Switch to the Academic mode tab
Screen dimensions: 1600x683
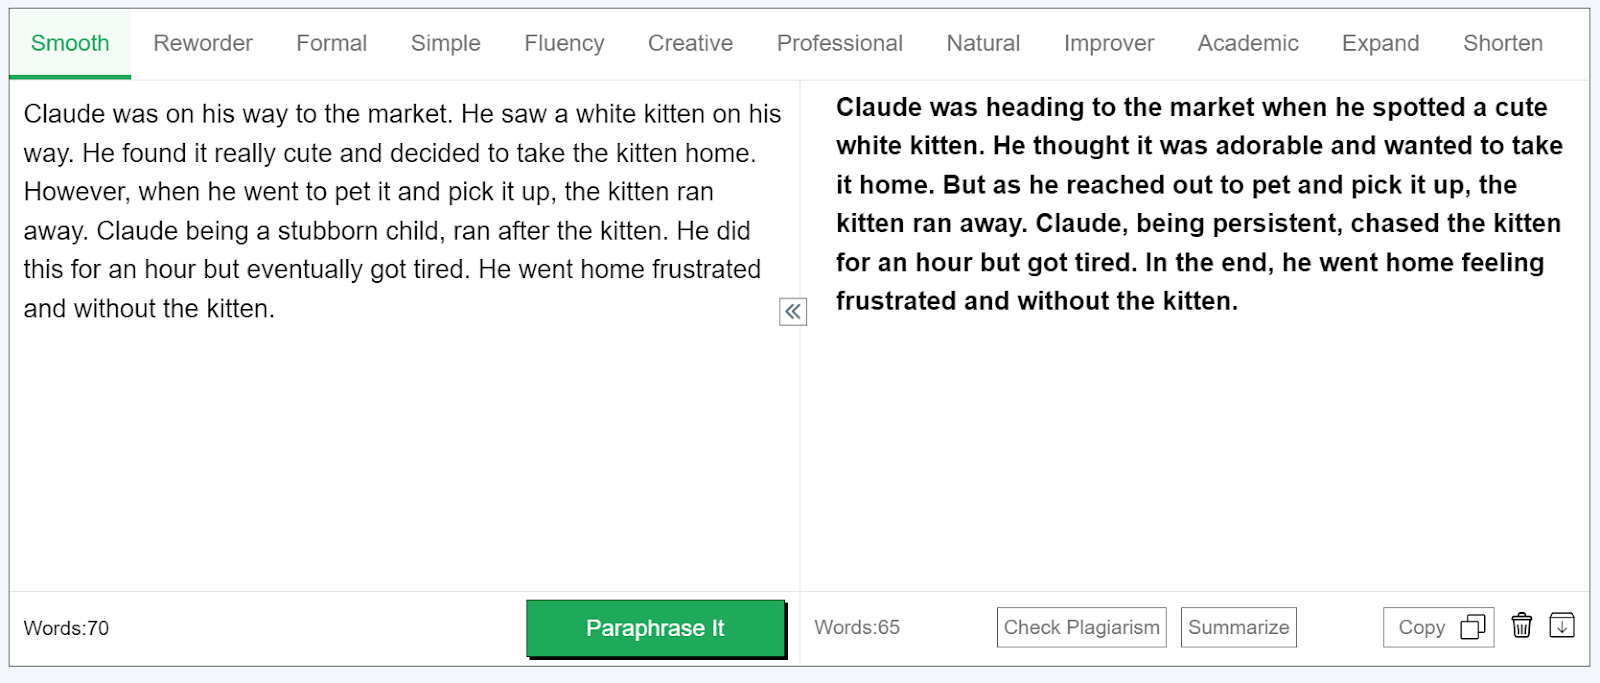(x=1248, y=43)
